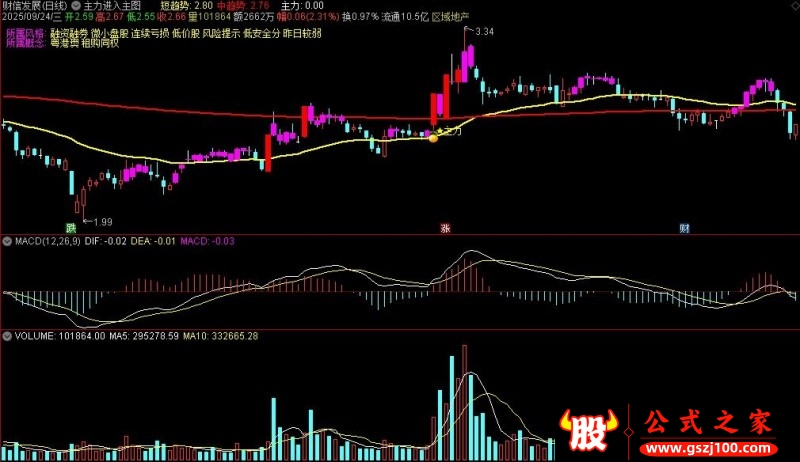This screenshot has height=462, width=800.
Task: Select the 主力进入主图 indicator name
Action: click(x=112, y=5)
